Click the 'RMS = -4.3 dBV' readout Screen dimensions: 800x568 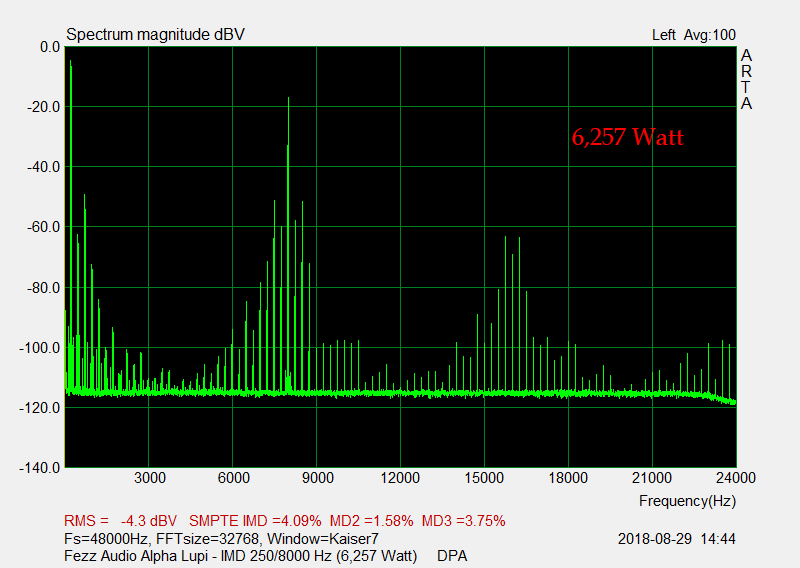click(x=120, y=521)
